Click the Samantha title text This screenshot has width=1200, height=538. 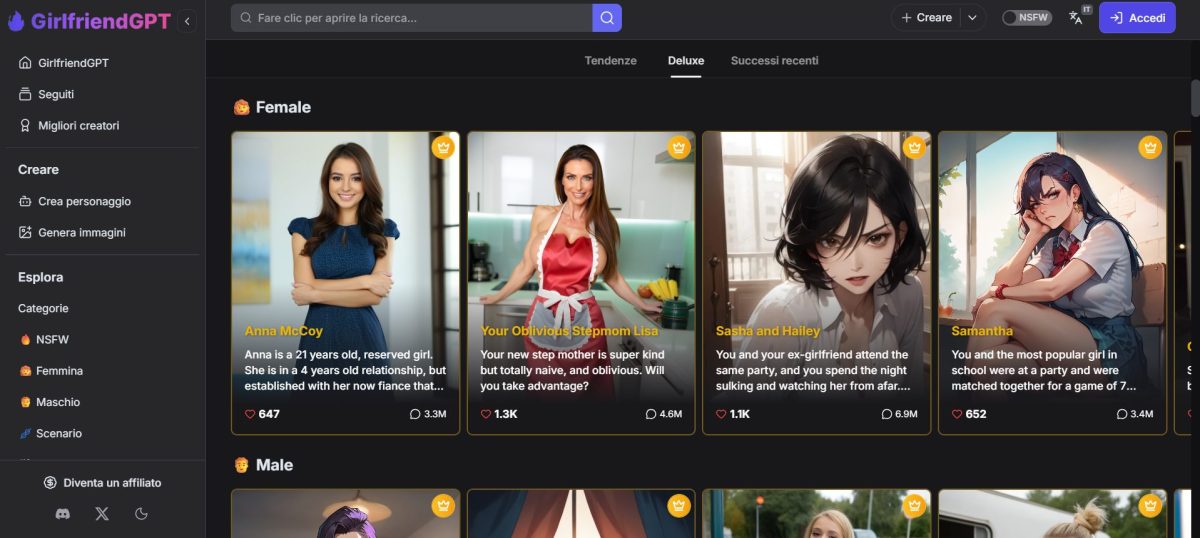point(982,331)
